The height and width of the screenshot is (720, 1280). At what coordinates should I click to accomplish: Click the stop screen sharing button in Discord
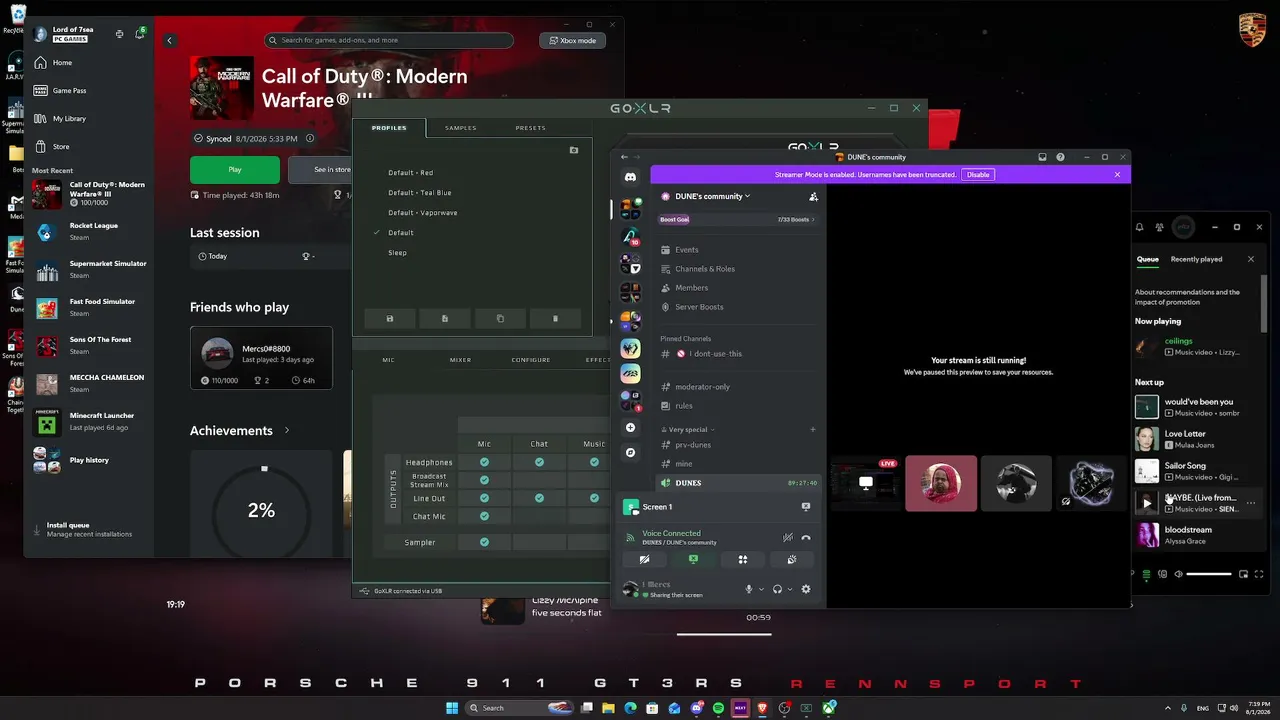pos(693,559)
